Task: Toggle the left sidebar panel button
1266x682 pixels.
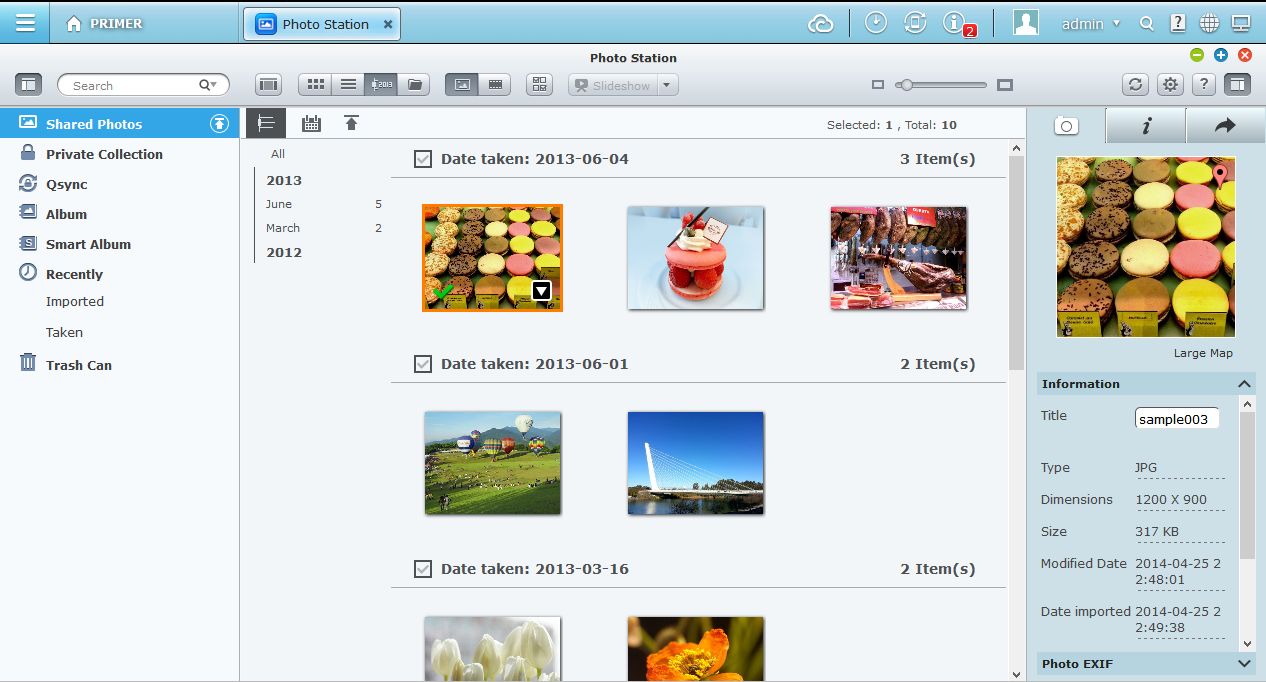Action: click(28, 85)
